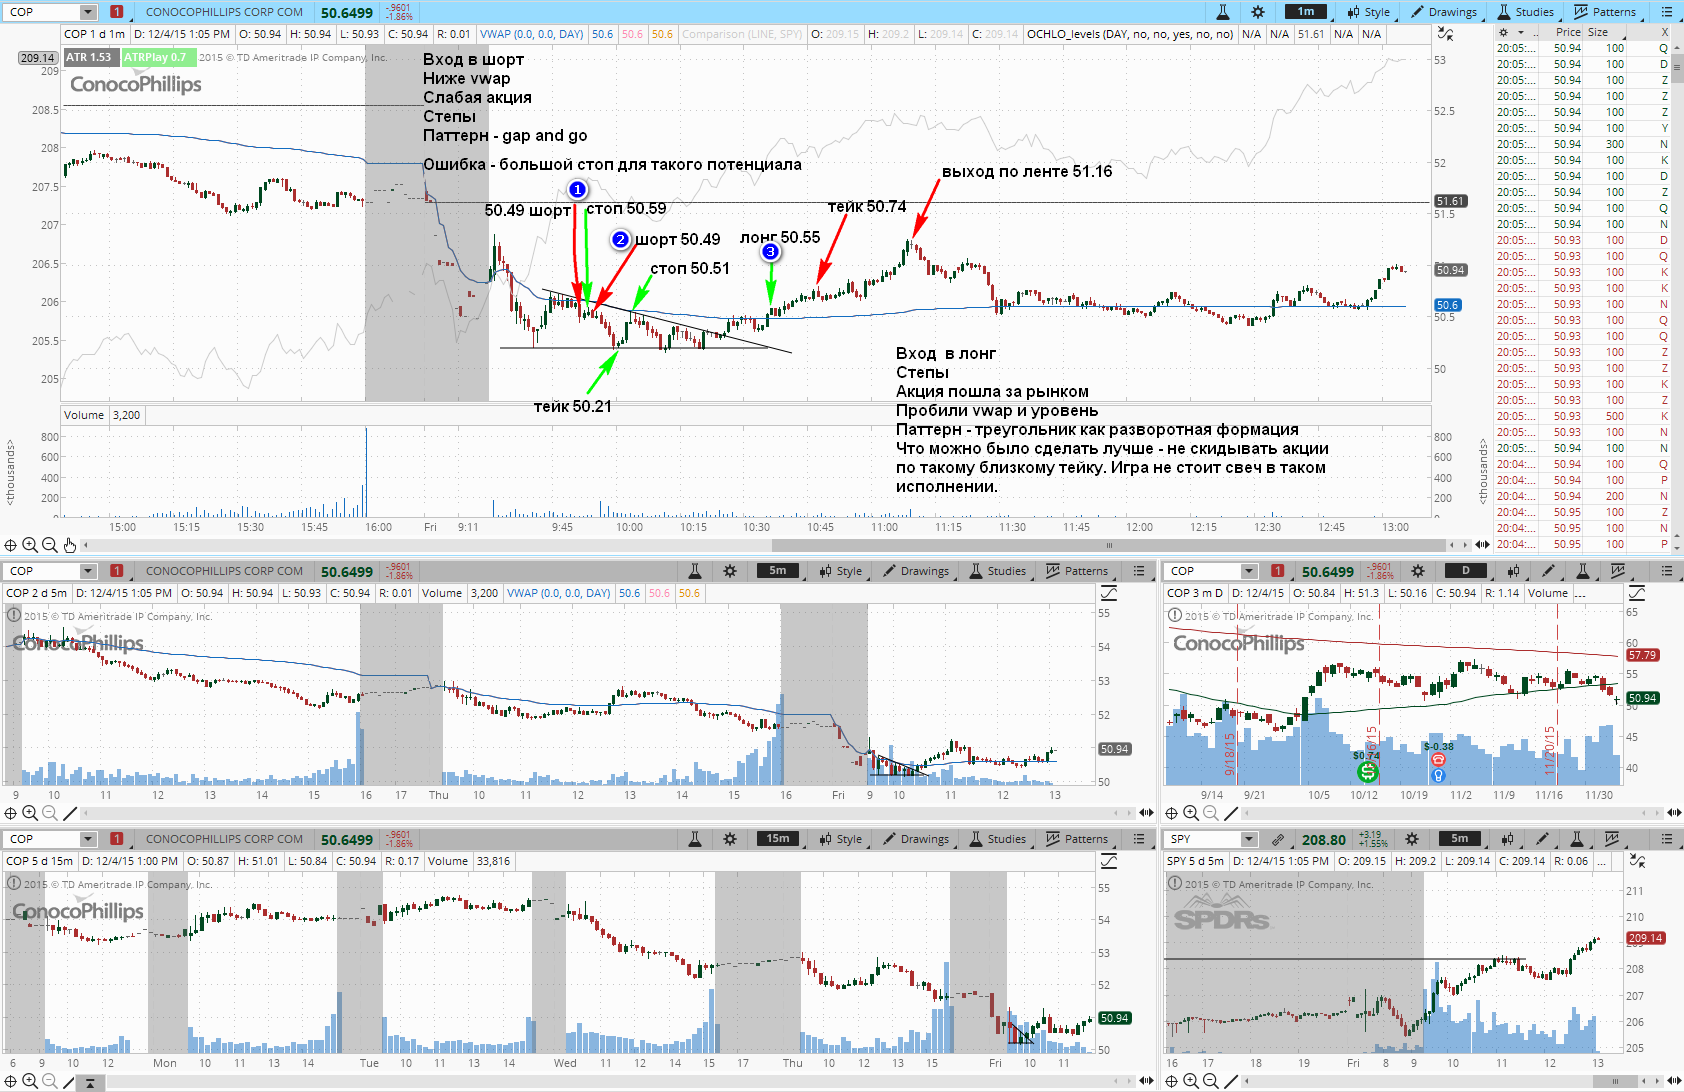Image resolution: width=1684 pixels, height=1092 pixels.
Task: Open the Style menu on 1m chart
Action: point(1369,12)
